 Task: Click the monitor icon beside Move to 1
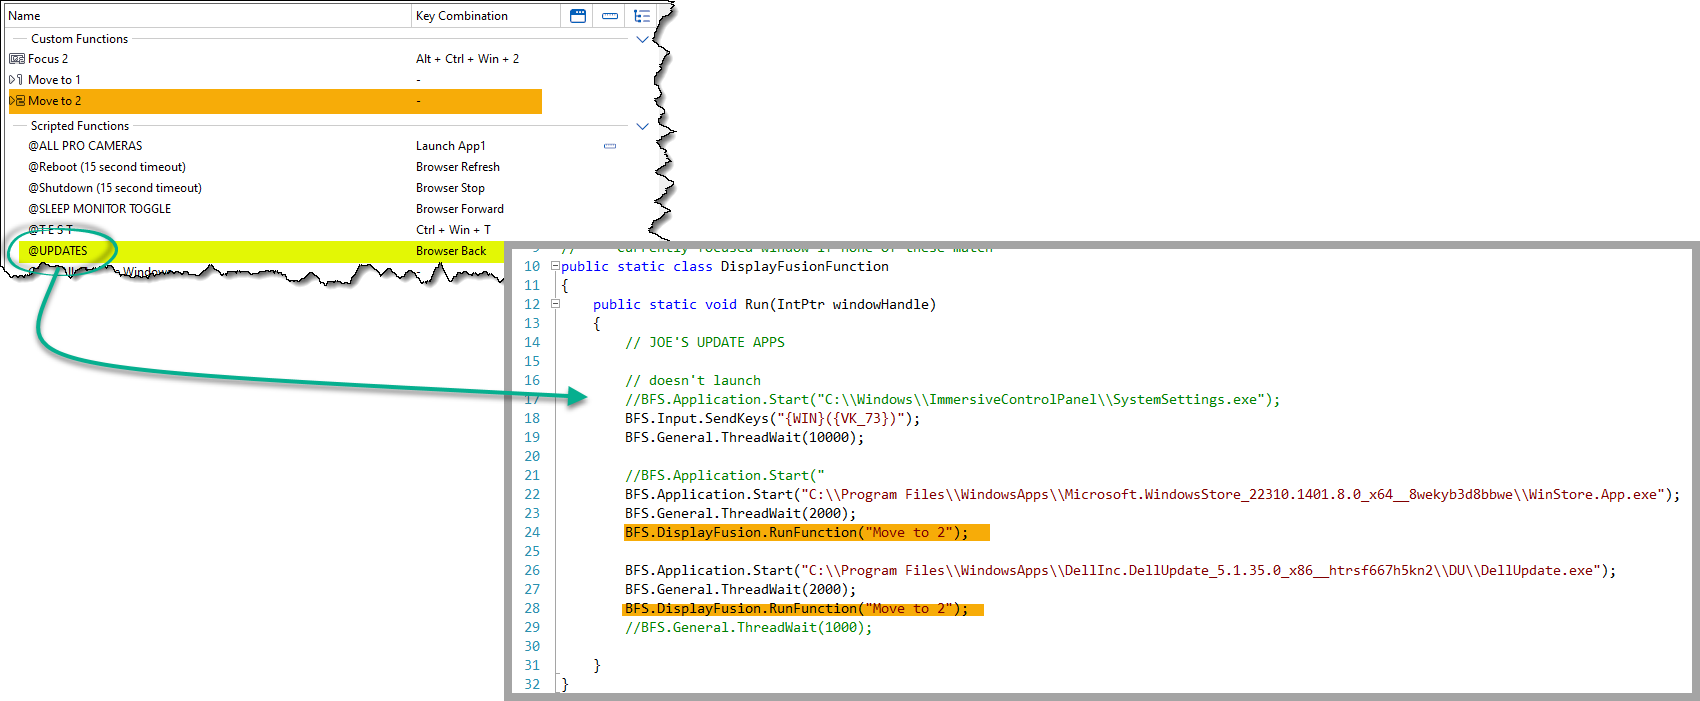point(16,80)
